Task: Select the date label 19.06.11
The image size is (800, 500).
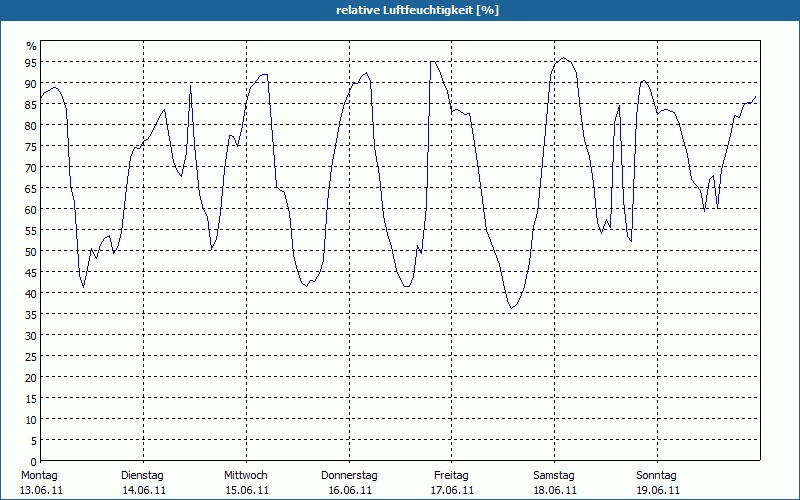Action: [x=657, y=490]
